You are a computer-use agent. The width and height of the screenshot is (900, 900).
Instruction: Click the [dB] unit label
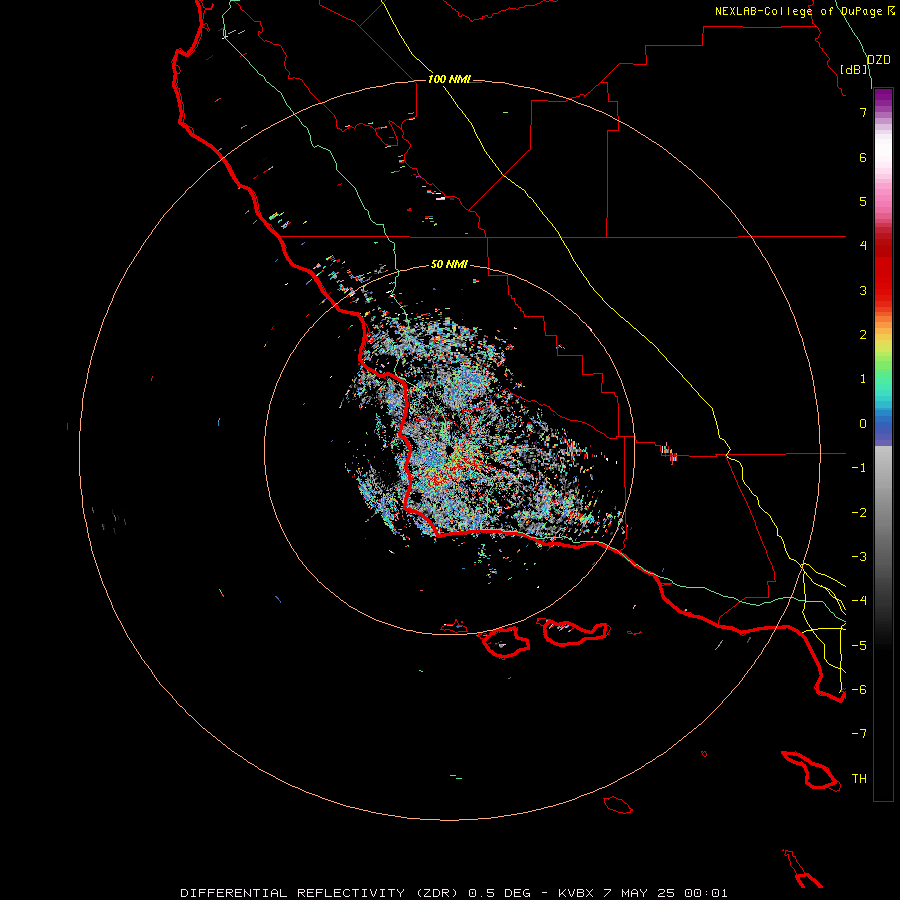point(854,70)
